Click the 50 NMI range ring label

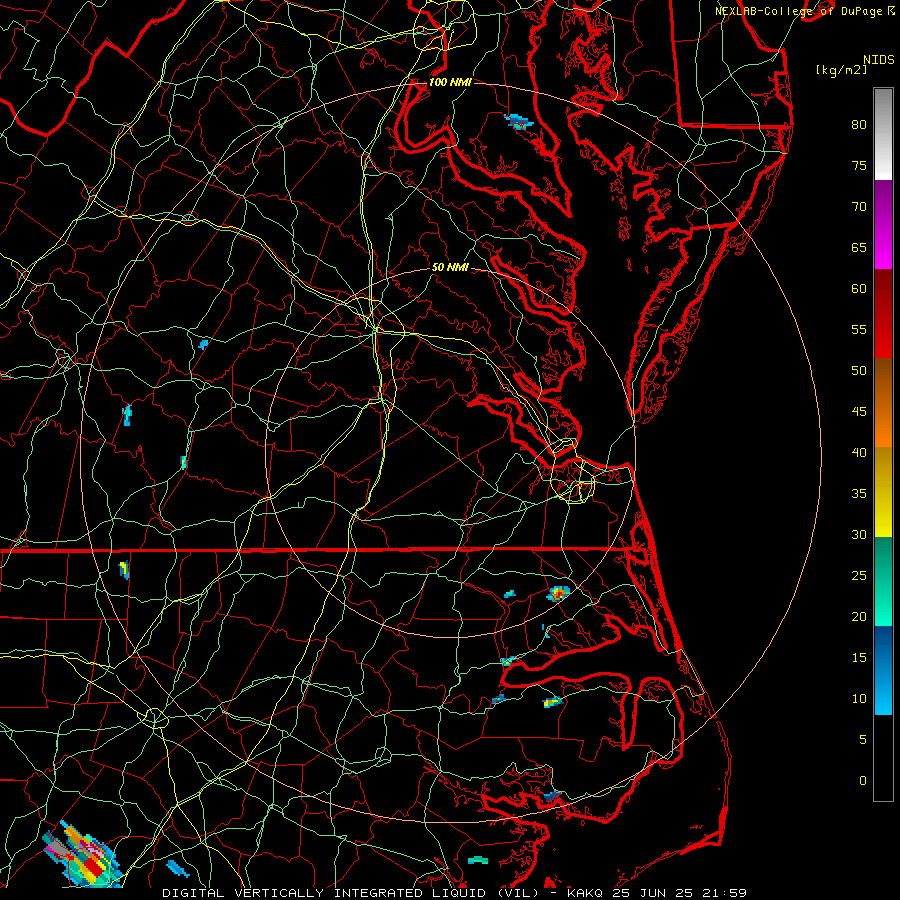pos(450,267)
